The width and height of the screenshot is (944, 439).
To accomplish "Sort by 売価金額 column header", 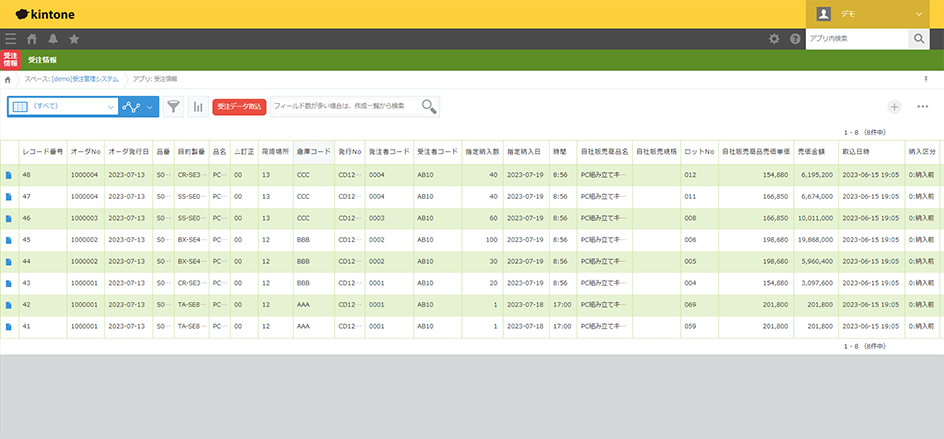I will pos(812,151).
